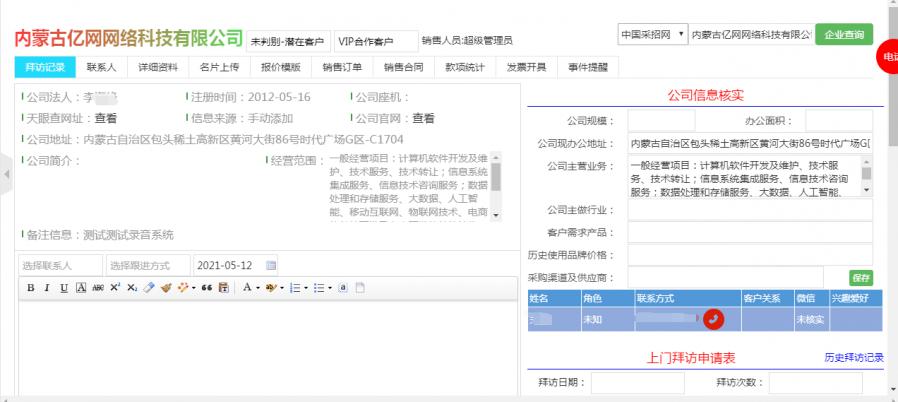The height and width of the screenshot is (402, 898).
Task: Apply strikethrough formatting in the editor
Action: 97,288
